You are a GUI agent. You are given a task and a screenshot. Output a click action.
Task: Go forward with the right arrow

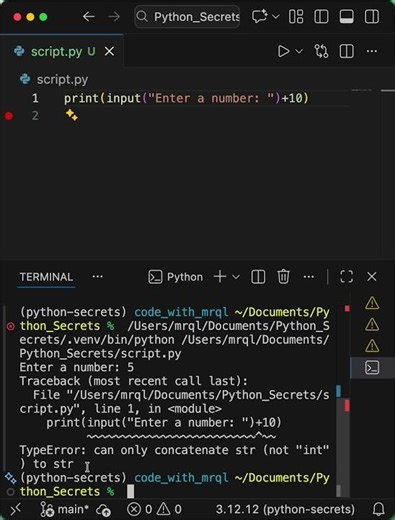pyautogui.click(x=114, y=16)
